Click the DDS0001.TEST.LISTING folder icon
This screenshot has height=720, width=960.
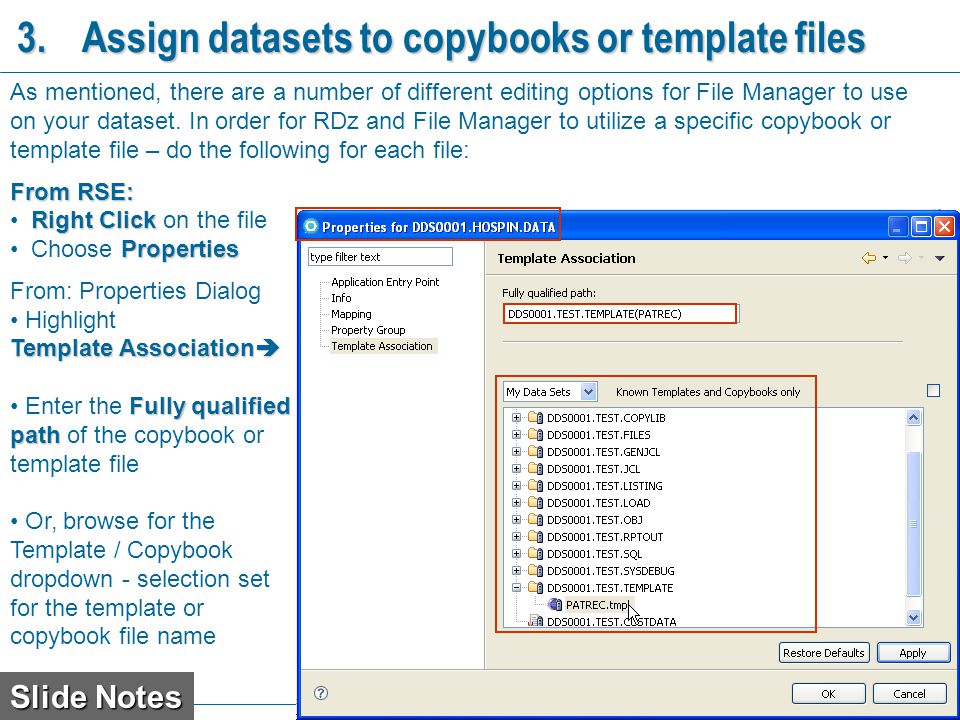click(536, 486)
